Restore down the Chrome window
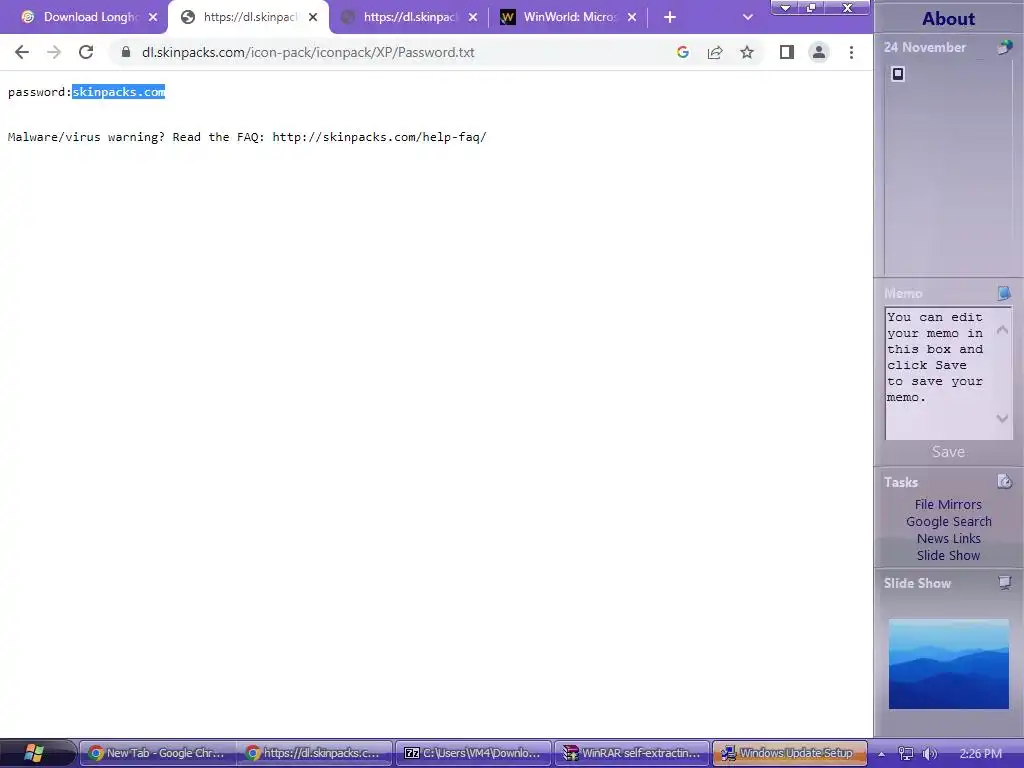The width and height of the screenshot is (1024, 768). click(x=812, y=8)
